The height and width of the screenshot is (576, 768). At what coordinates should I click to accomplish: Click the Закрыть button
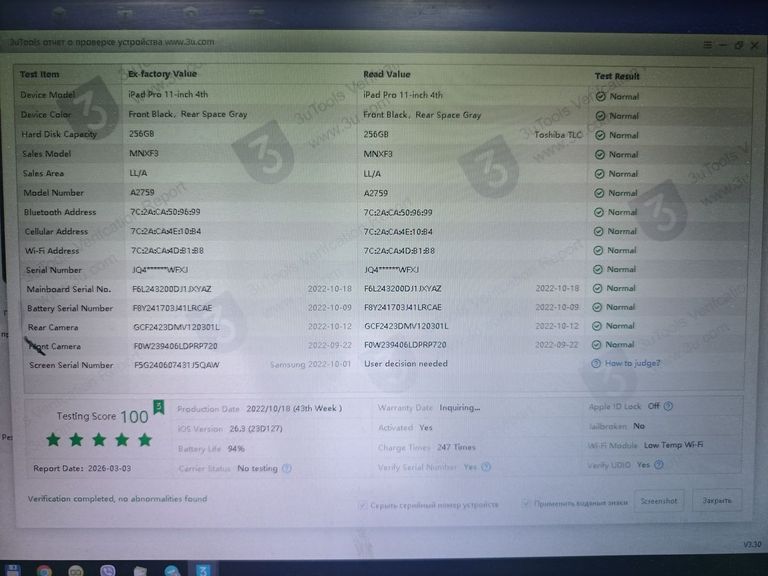(717, 501)
